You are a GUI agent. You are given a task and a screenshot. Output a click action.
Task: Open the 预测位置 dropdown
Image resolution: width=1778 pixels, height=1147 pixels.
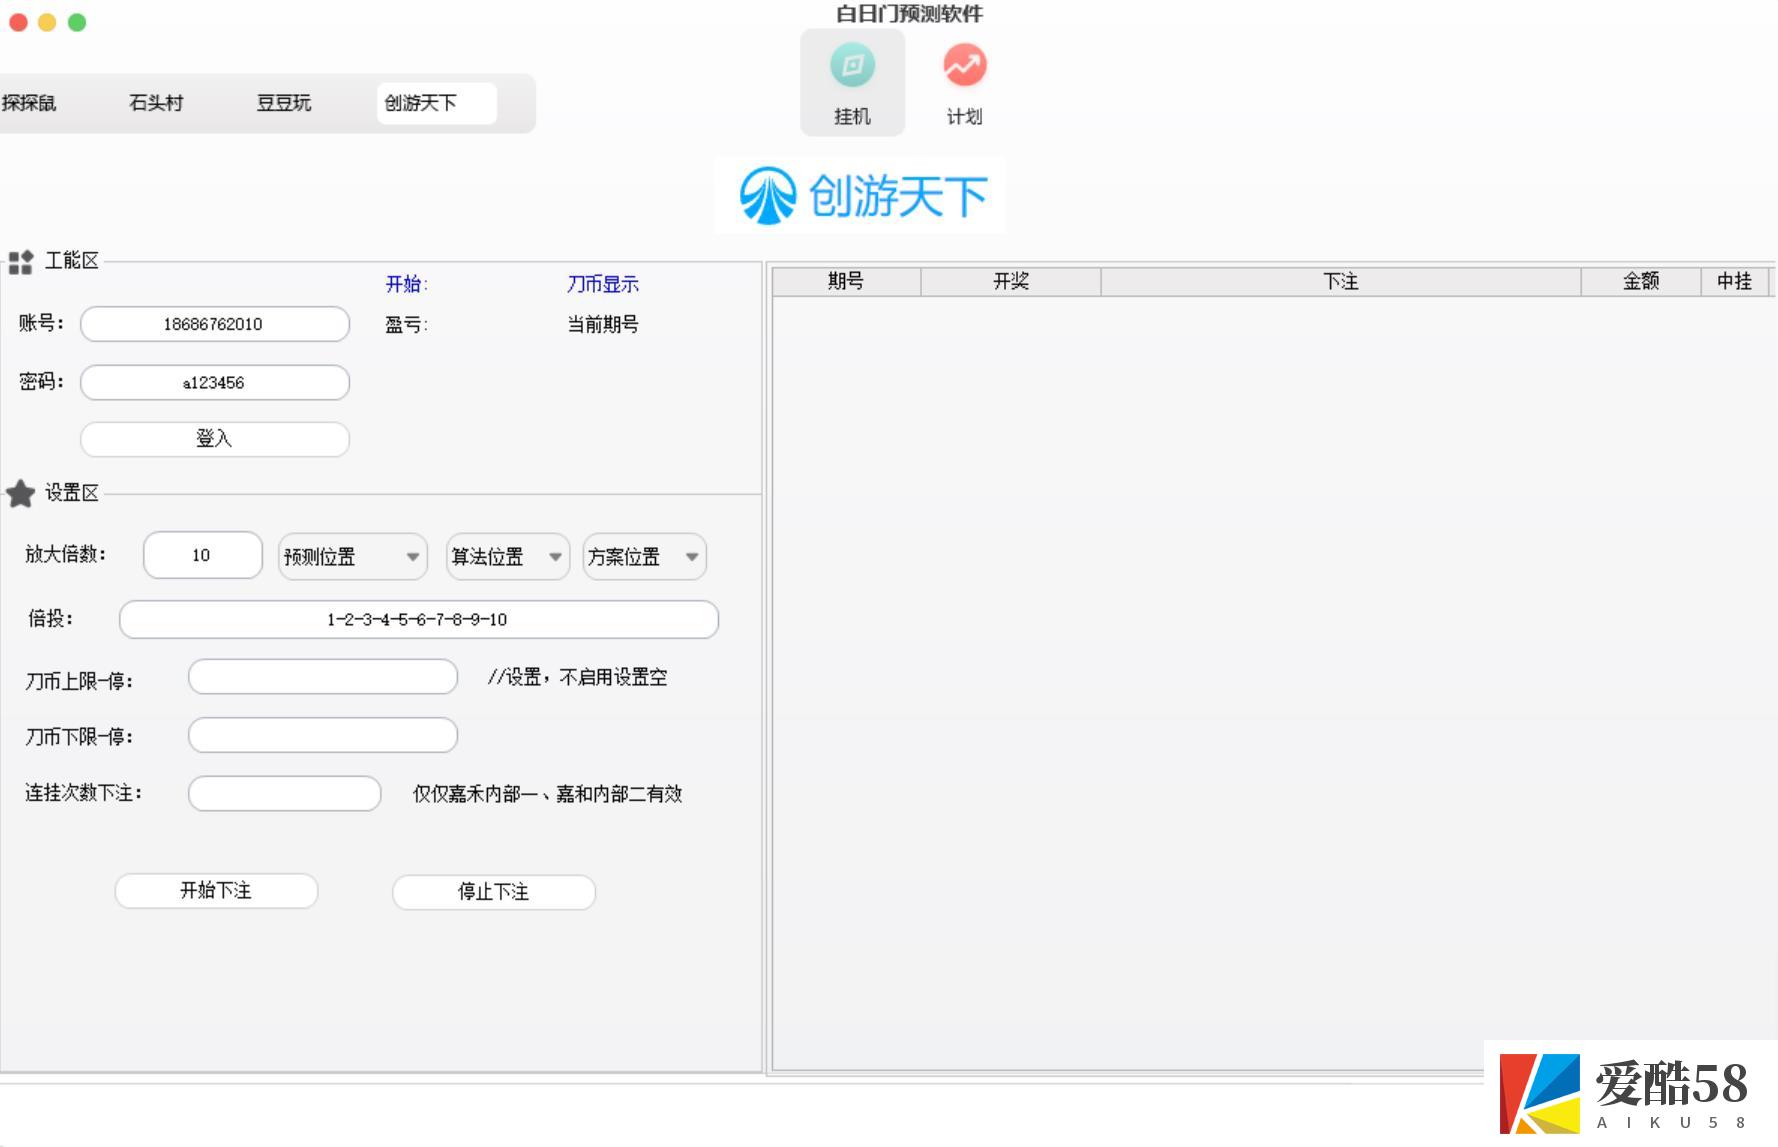point(353,557)
